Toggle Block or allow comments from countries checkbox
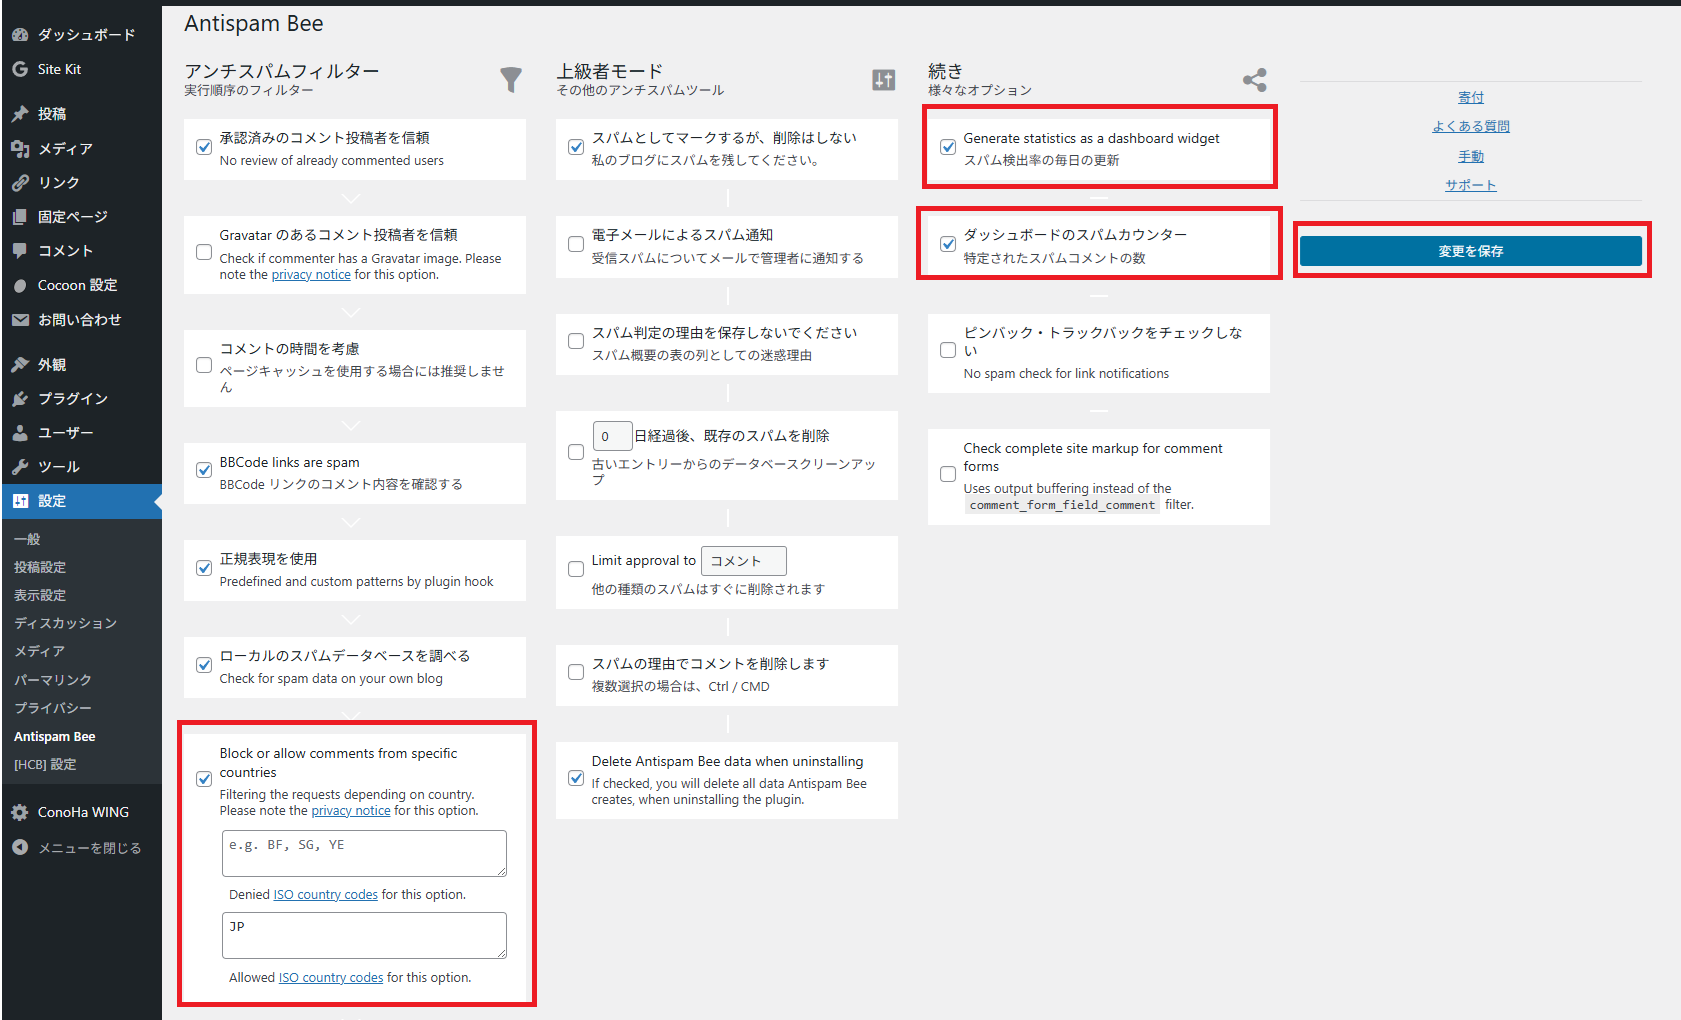Screen dimensions: 1681x1020 [x=204, y=779]
